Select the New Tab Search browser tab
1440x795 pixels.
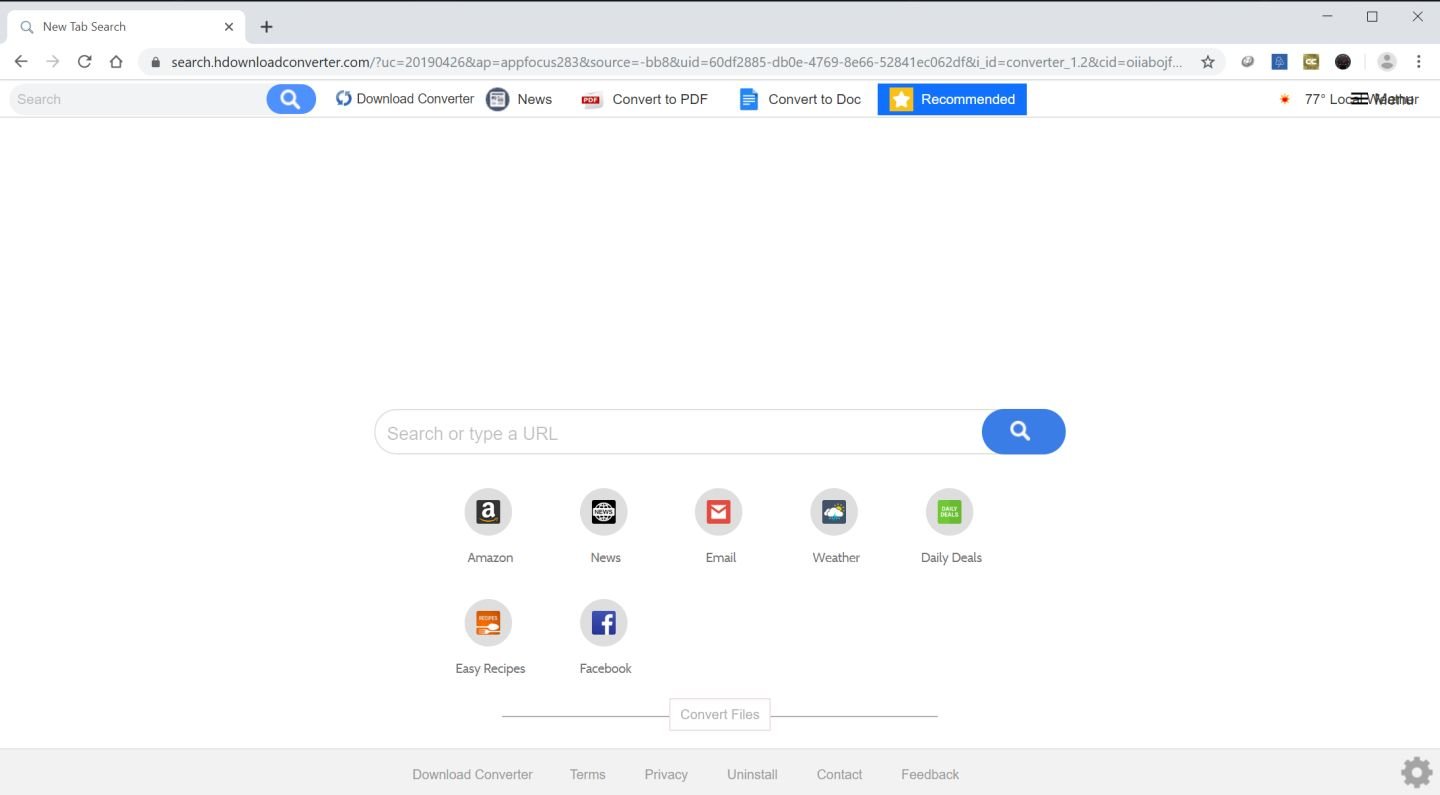point(126,27)
